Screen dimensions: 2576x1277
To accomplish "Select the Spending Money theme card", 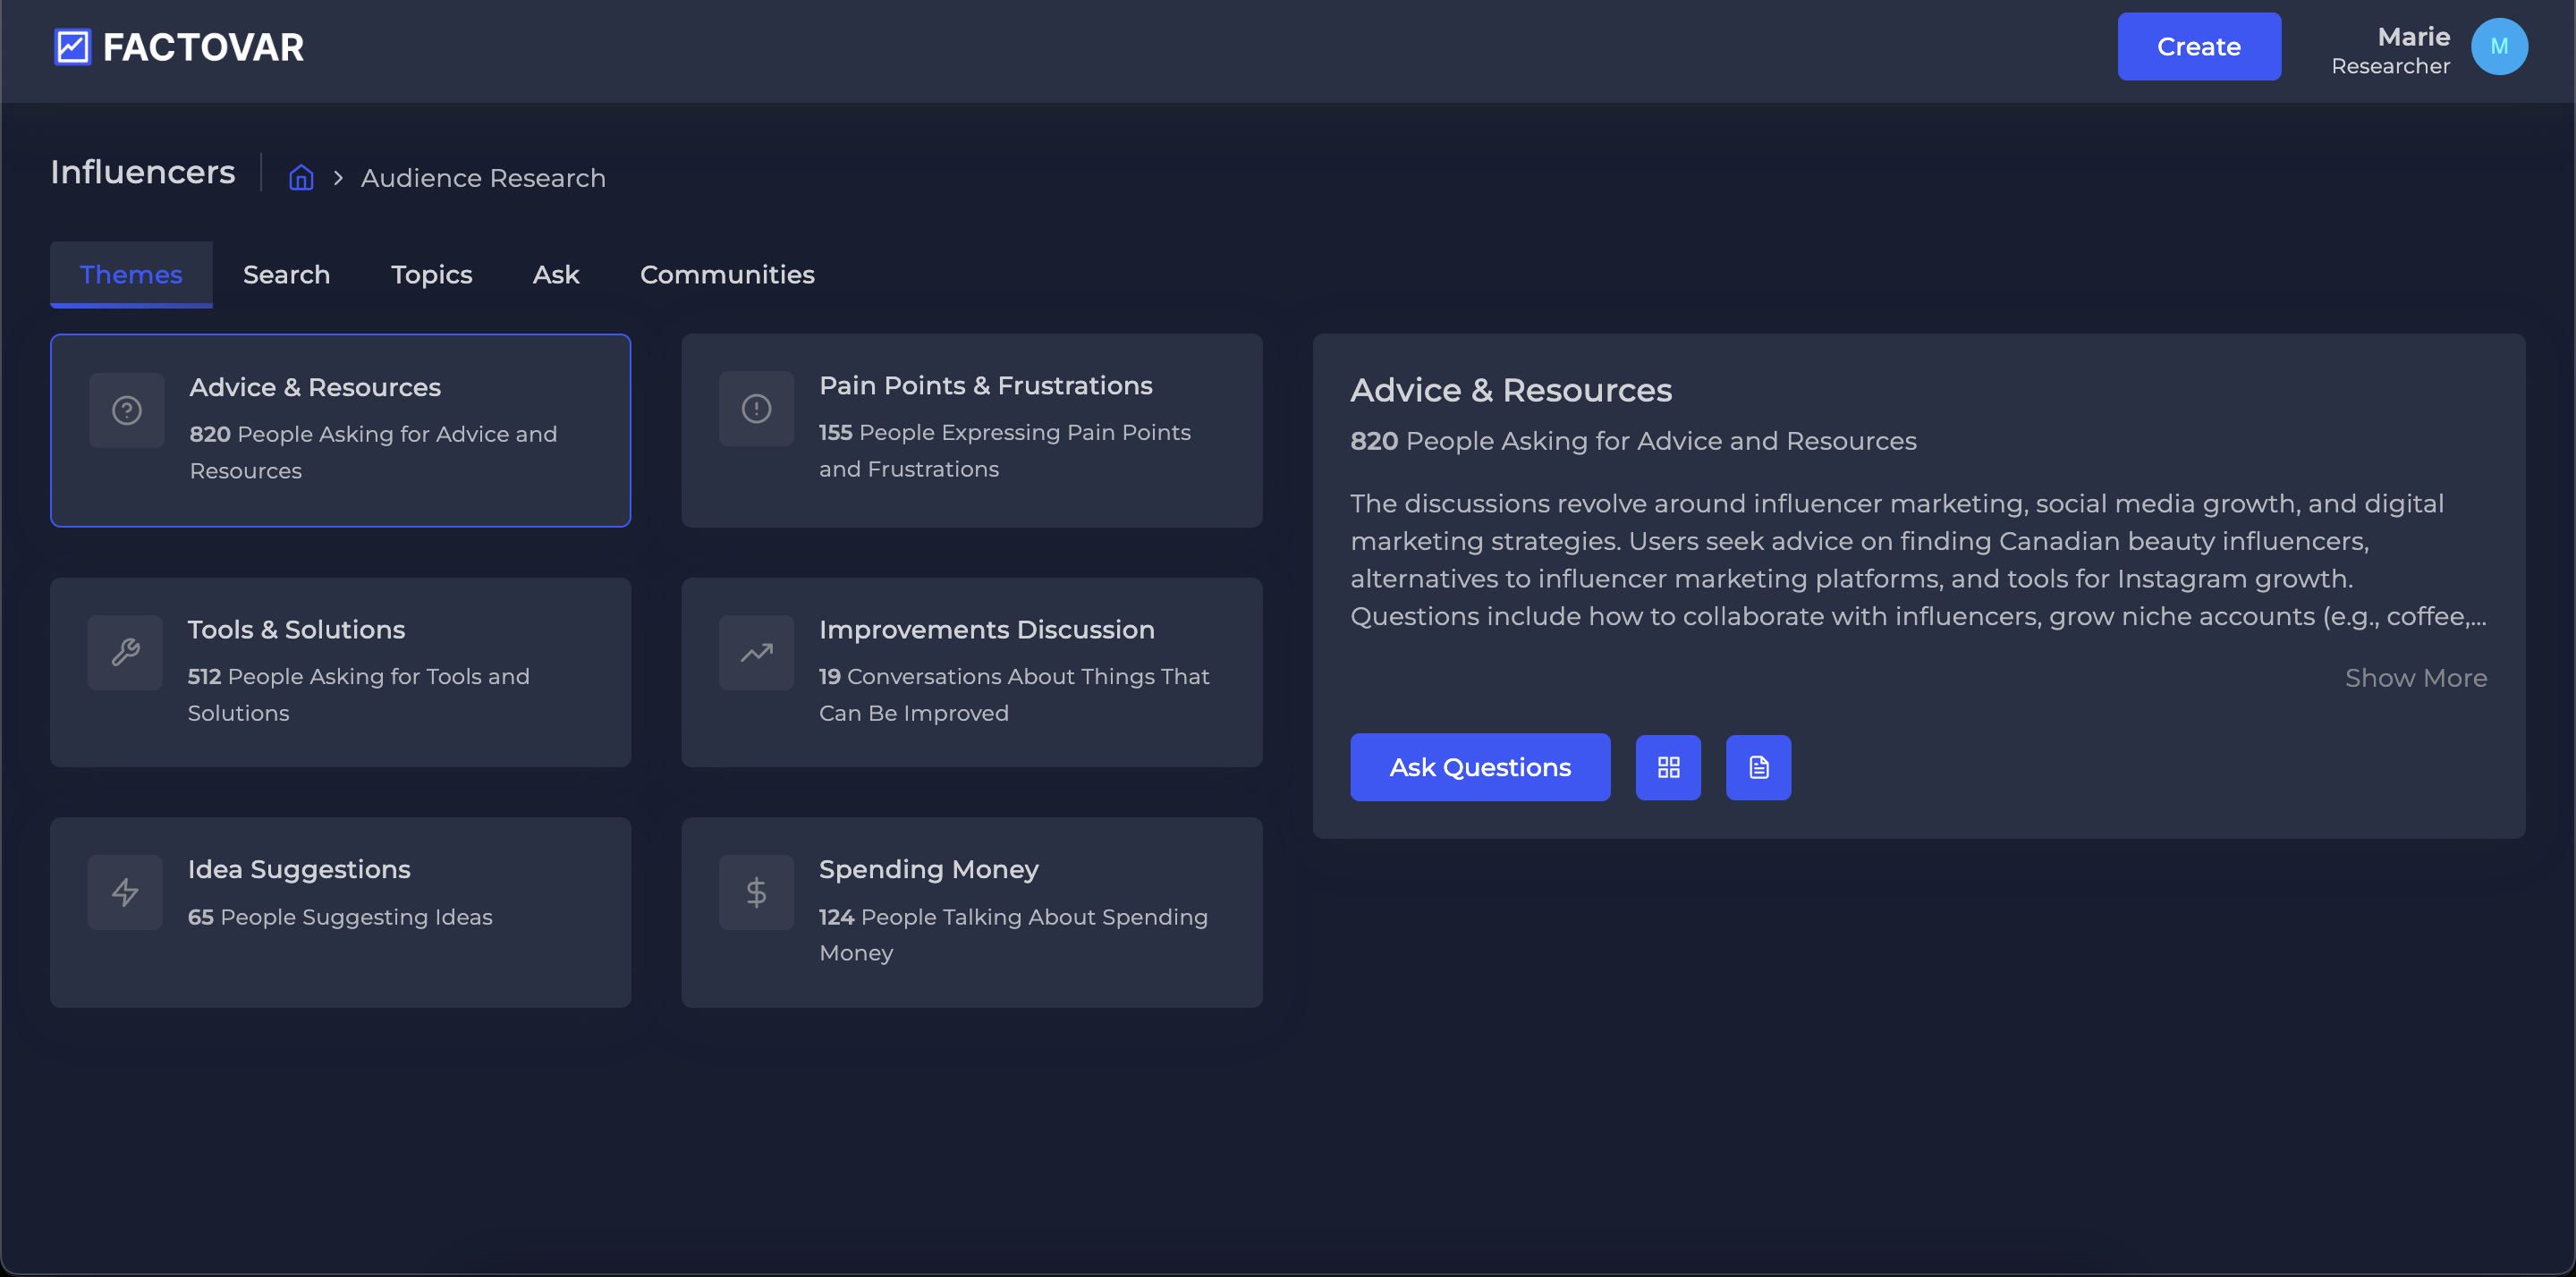I will click(971, 911).
